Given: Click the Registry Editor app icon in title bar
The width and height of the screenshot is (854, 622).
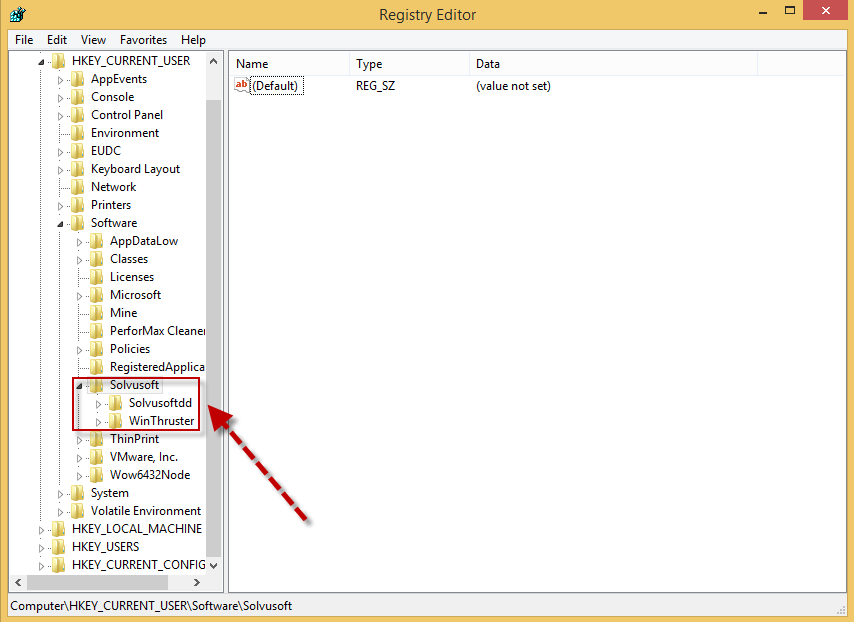Looking at the screenshot, I should click(17, 14).
